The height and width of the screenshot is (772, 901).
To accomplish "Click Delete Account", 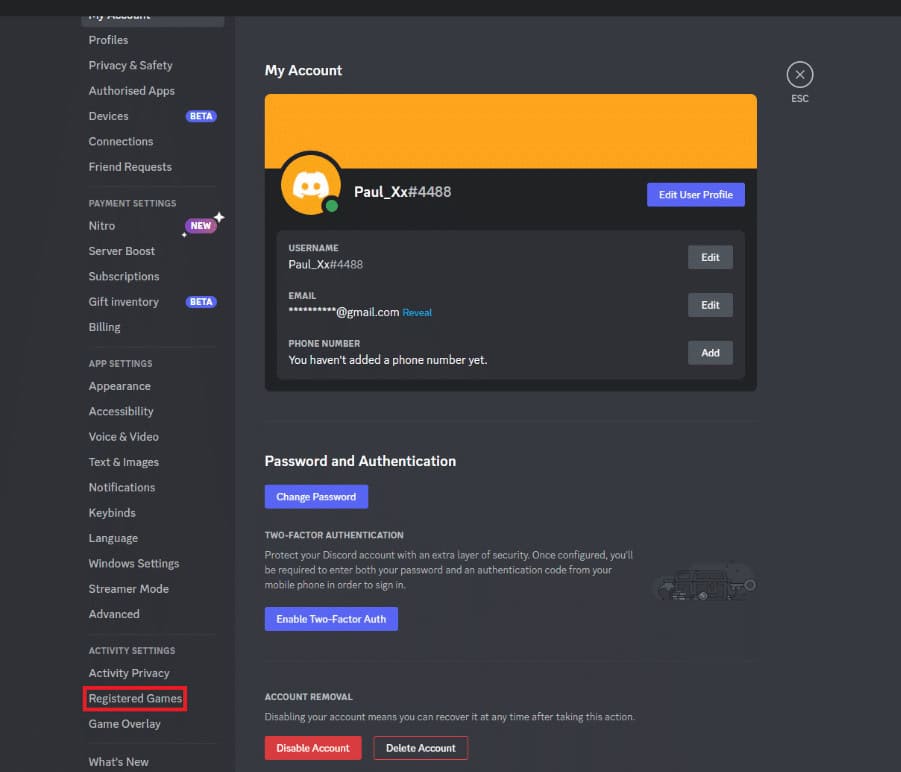I will click(x=421, y=748).
